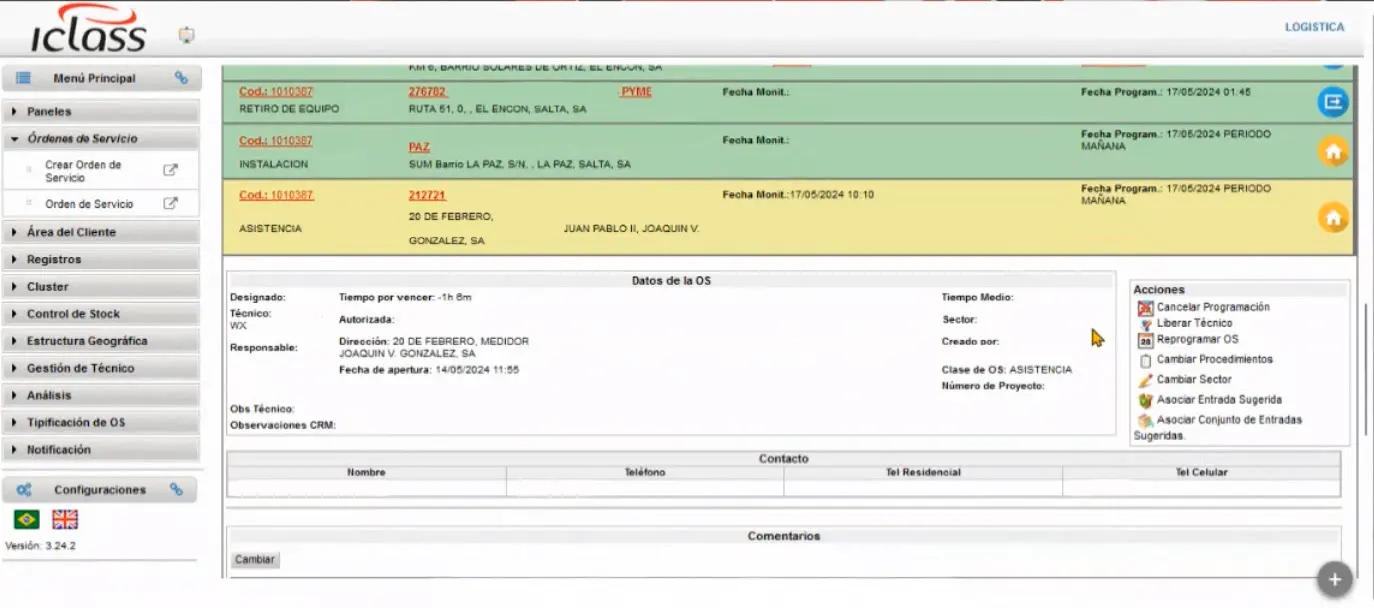The image size is (1374, 608).
Task: Expand the Estructura Geográfica section
Action: (x=101, y=341)
